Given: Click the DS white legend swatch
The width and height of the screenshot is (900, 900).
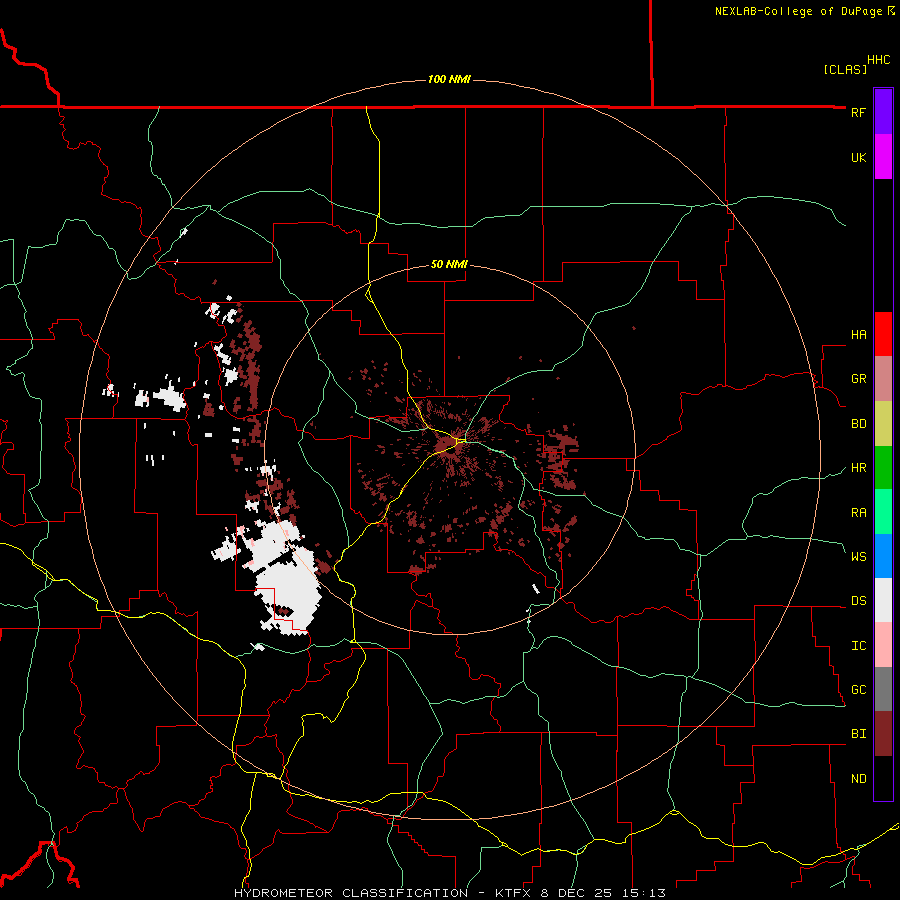Looking at the screenshot, I should click(883, 600).
